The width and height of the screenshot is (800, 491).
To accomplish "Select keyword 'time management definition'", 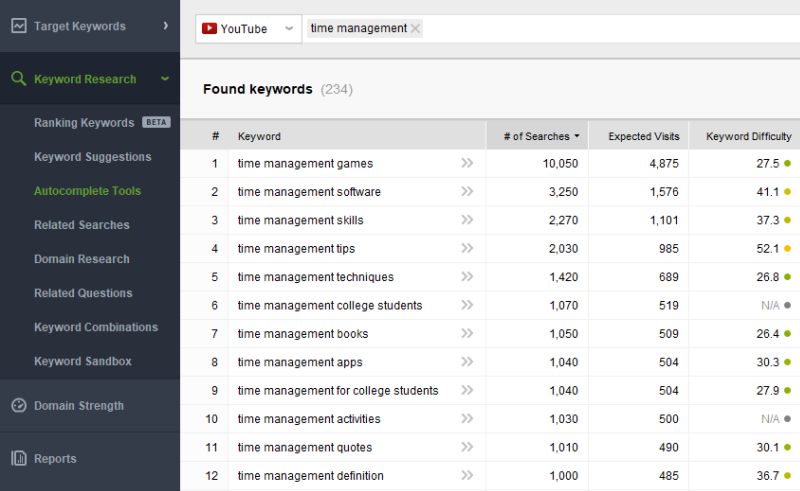I will (x=311, y=476).
